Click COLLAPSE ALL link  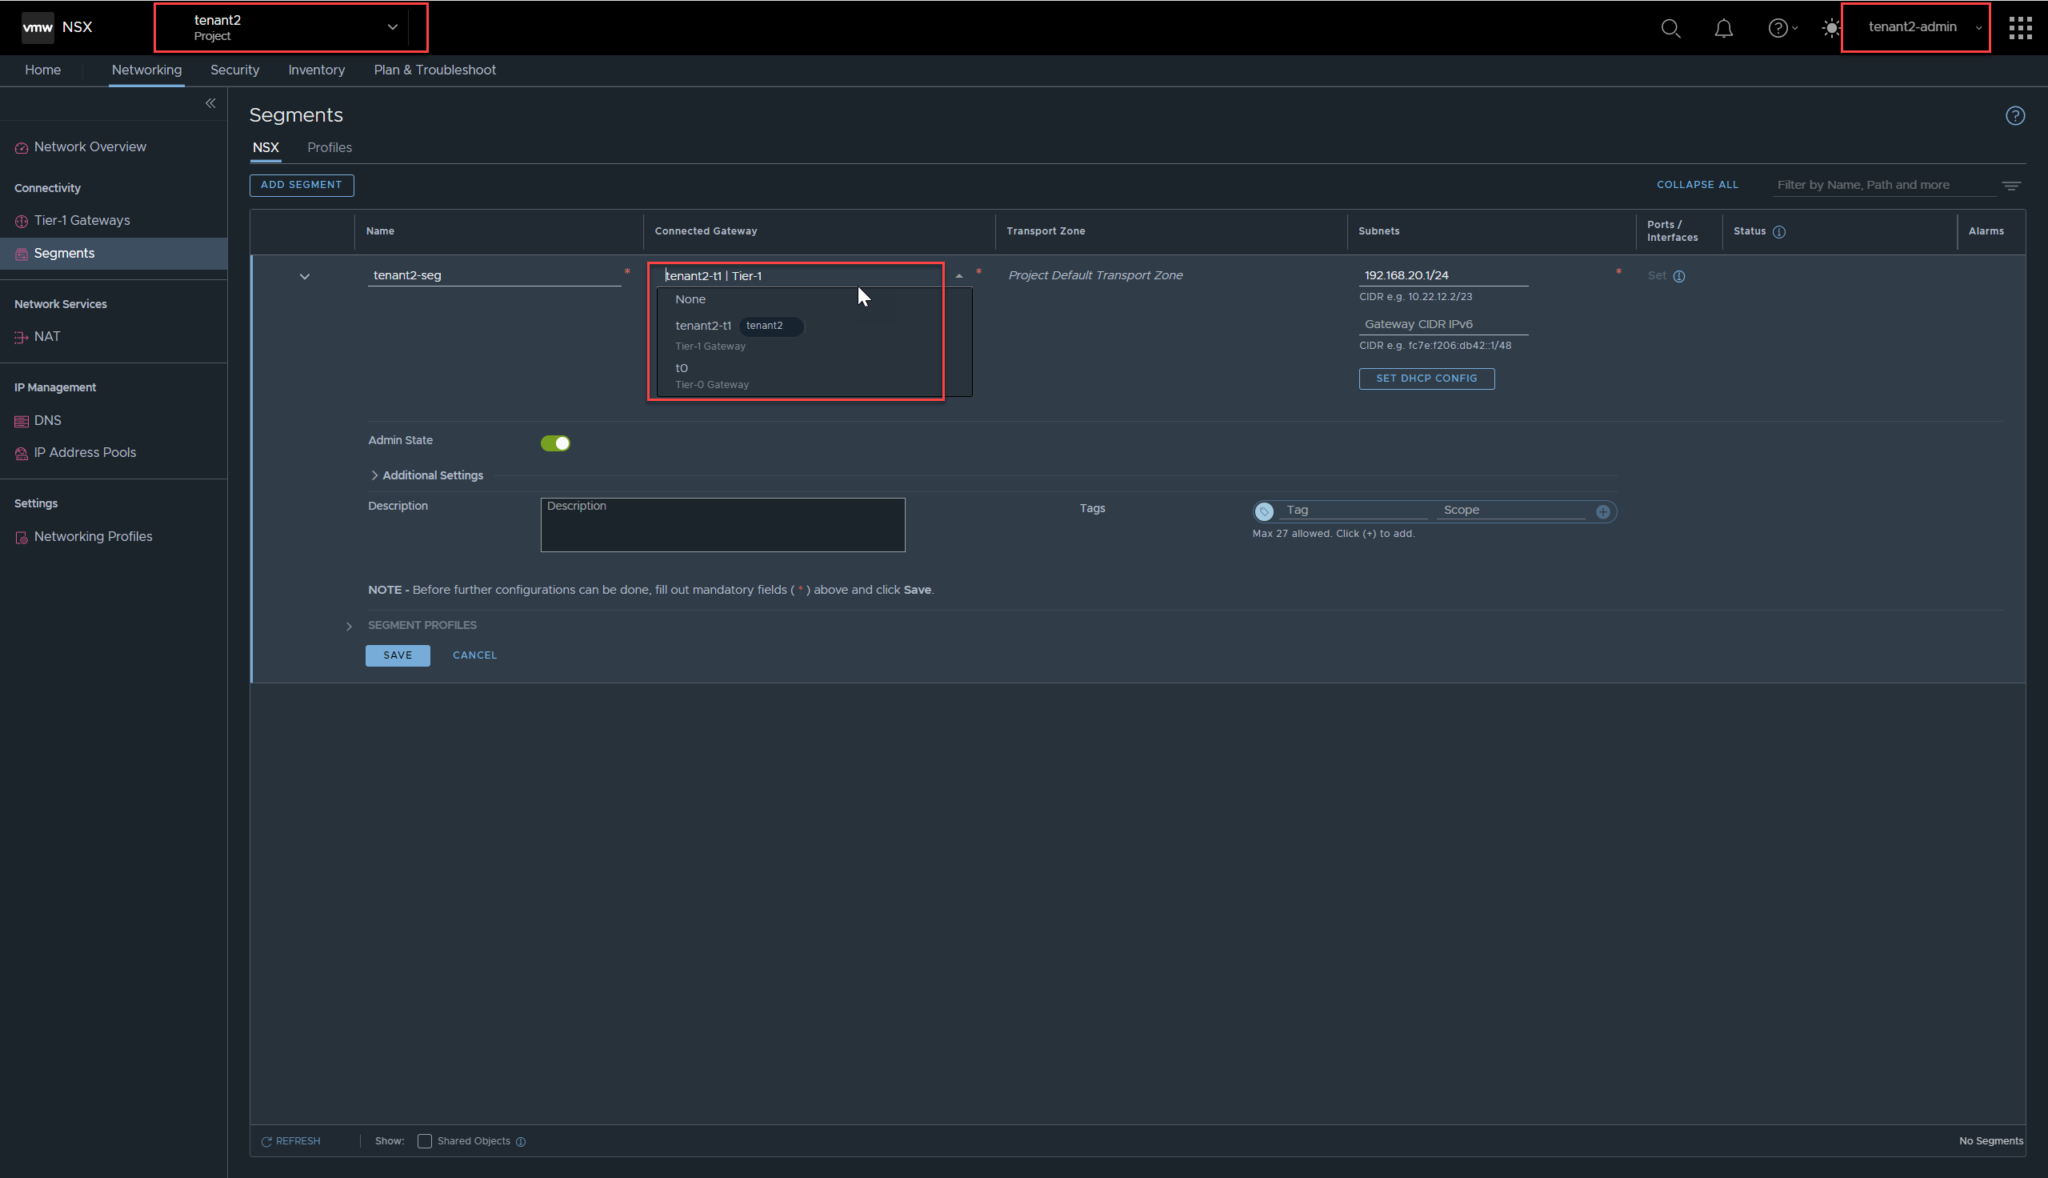(1697, 185)
